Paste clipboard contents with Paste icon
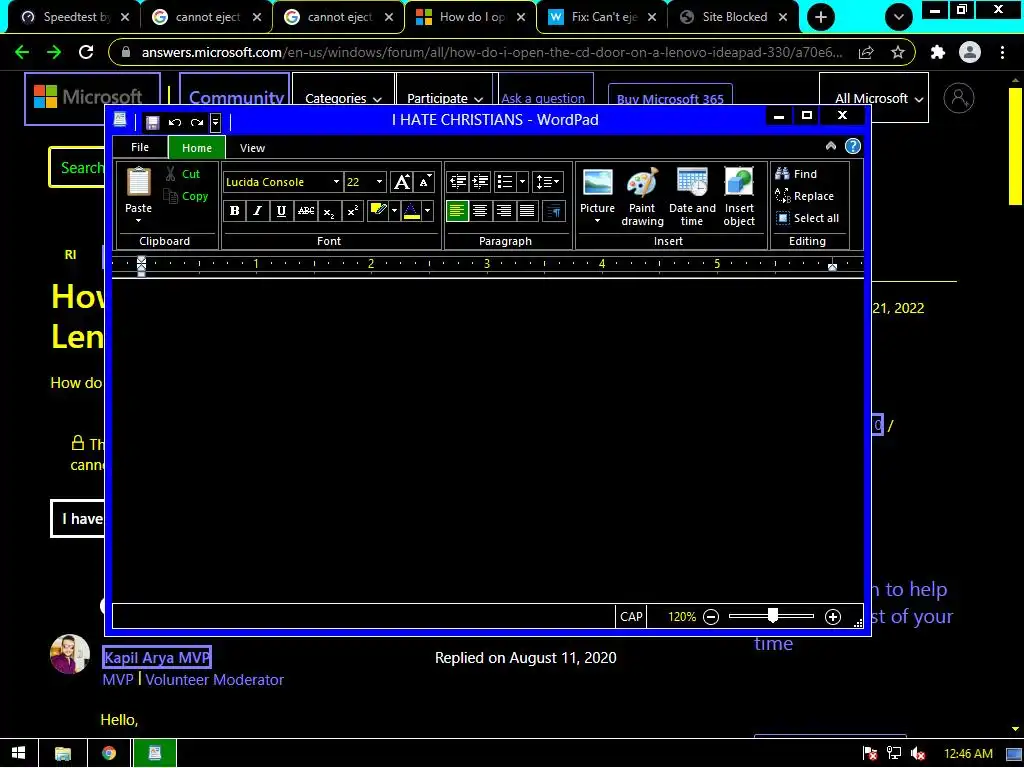 [x=138, y=182]
